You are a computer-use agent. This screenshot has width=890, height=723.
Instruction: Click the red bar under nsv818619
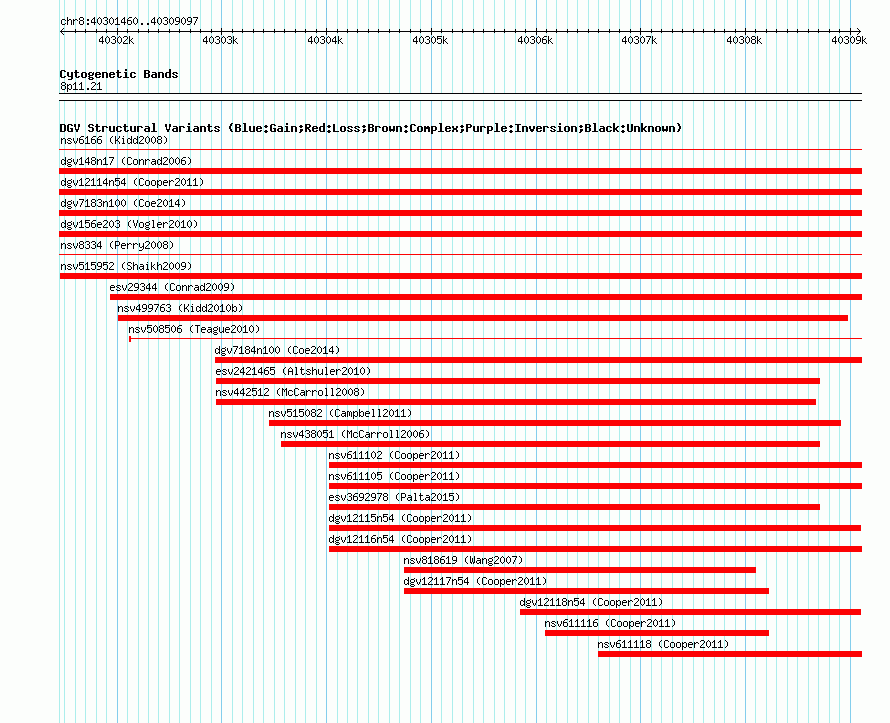tap(580, 570)
